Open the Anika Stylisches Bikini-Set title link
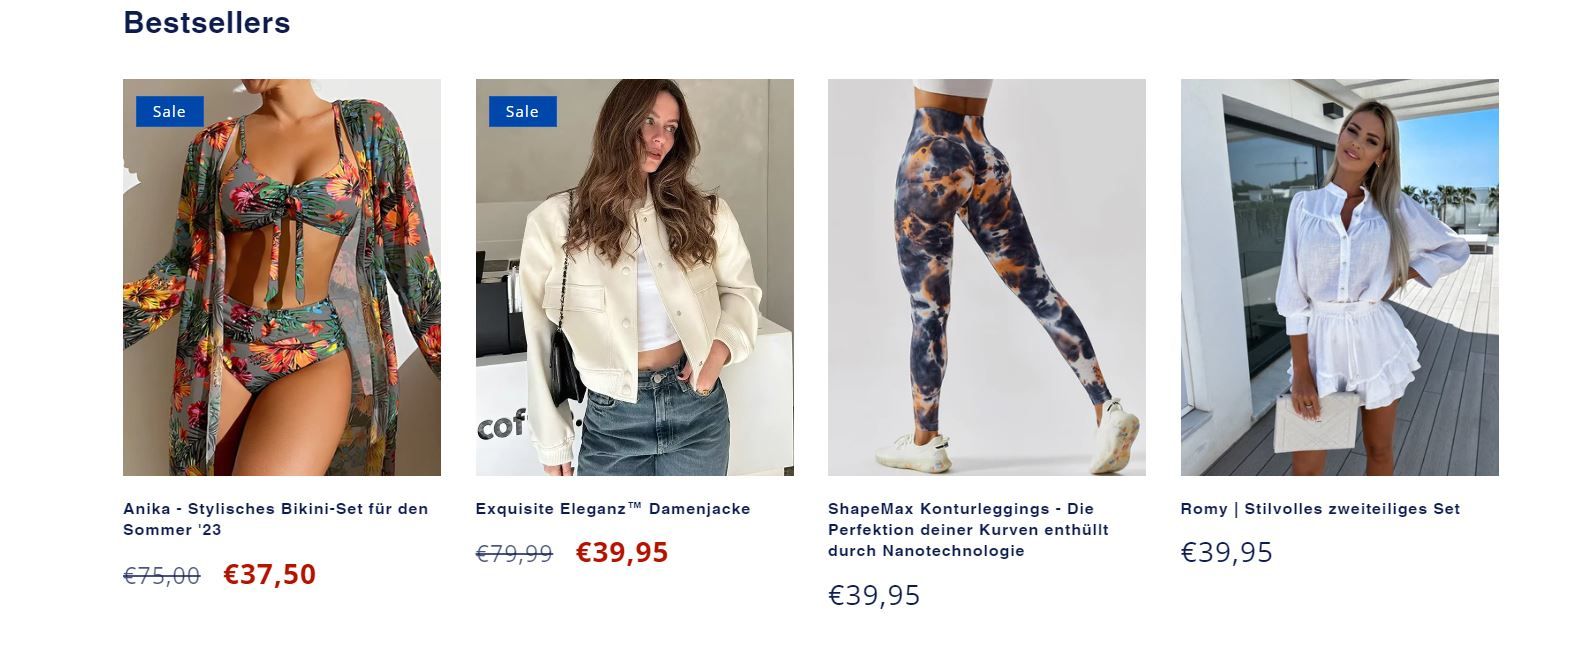This screenshot has width=1585, height=667. (276, 519)
